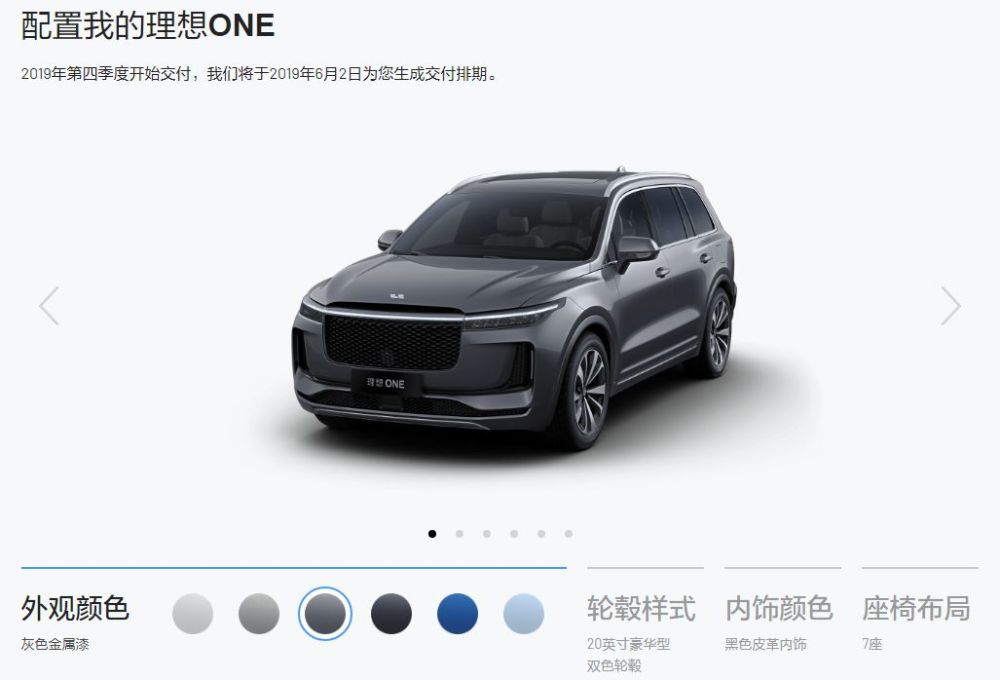This screenshot has height=680, width=1000.
Task: Advance to the next car image
Action: tap(950, 306)
